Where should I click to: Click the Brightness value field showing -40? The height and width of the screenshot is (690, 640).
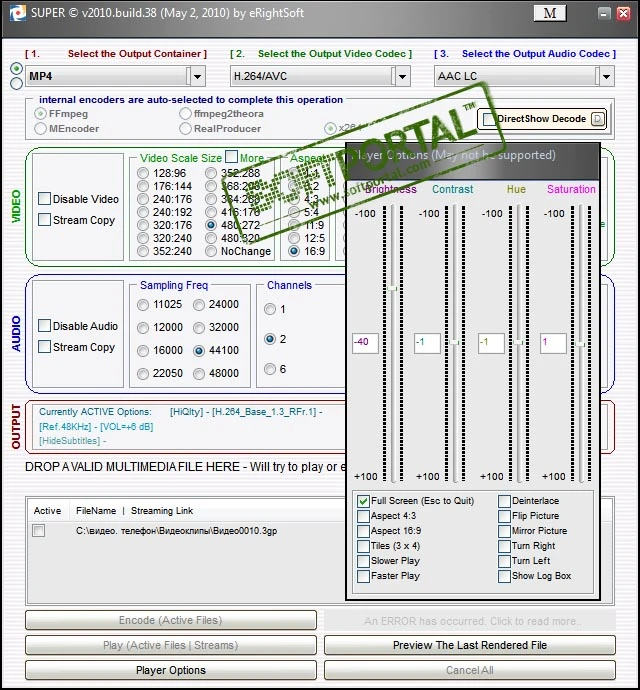(x=365, y=343)
